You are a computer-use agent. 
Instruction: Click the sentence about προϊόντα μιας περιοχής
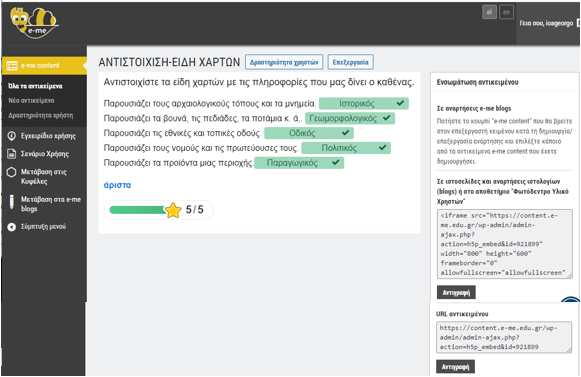pos(179,163)
